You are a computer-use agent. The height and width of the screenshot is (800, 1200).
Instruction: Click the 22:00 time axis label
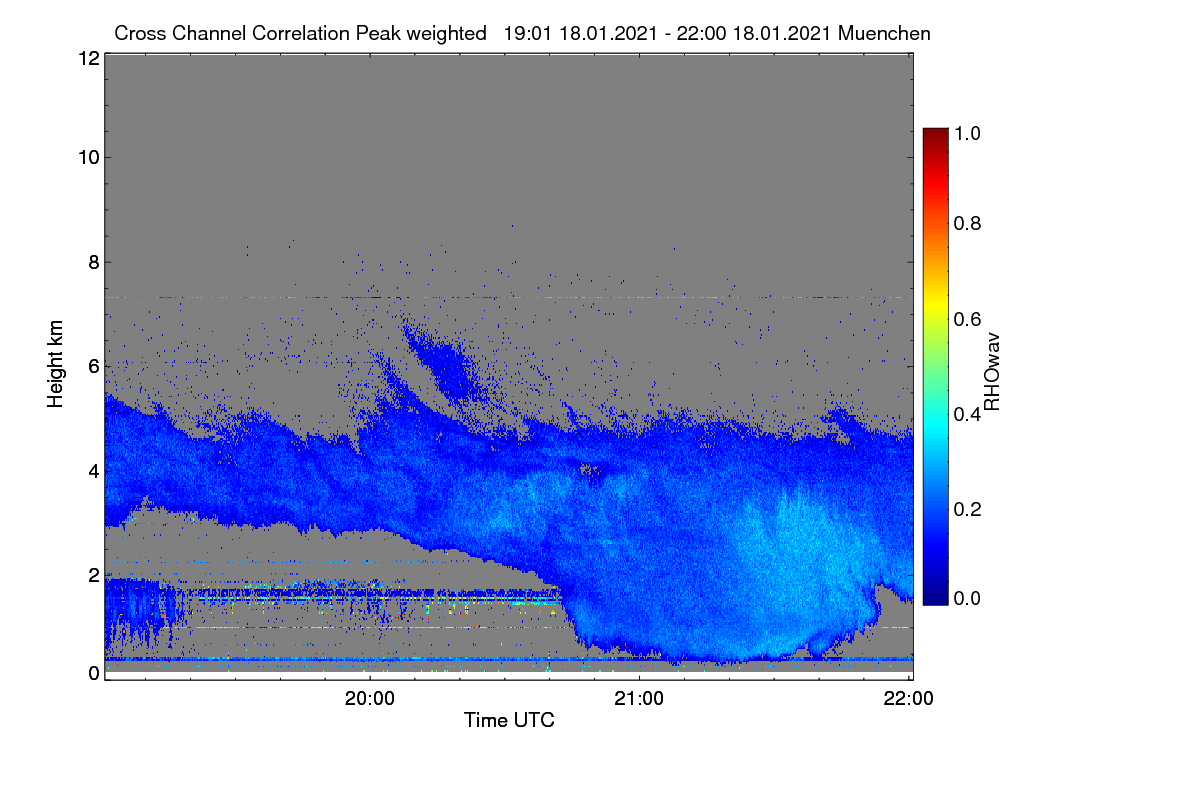tap(909, 699)
